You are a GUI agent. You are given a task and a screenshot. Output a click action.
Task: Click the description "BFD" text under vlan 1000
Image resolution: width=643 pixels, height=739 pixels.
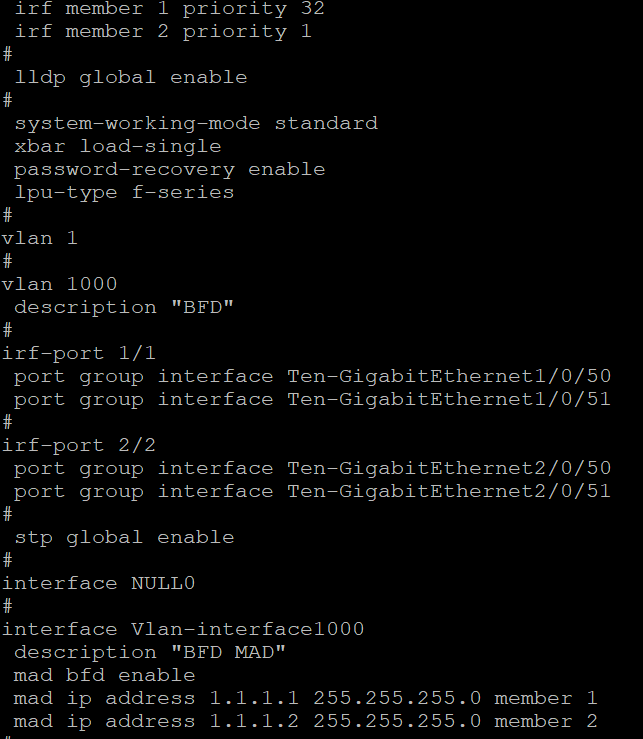click(x=123, y=307)
